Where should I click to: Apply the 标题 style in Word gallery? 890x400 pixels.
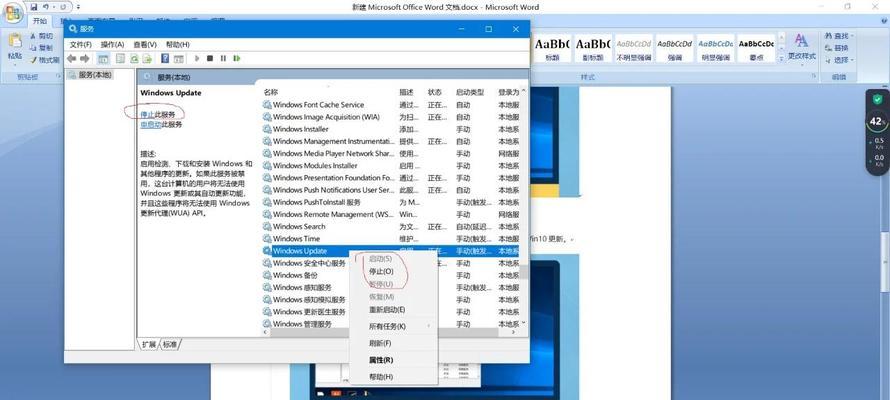(x=552, y=48)
